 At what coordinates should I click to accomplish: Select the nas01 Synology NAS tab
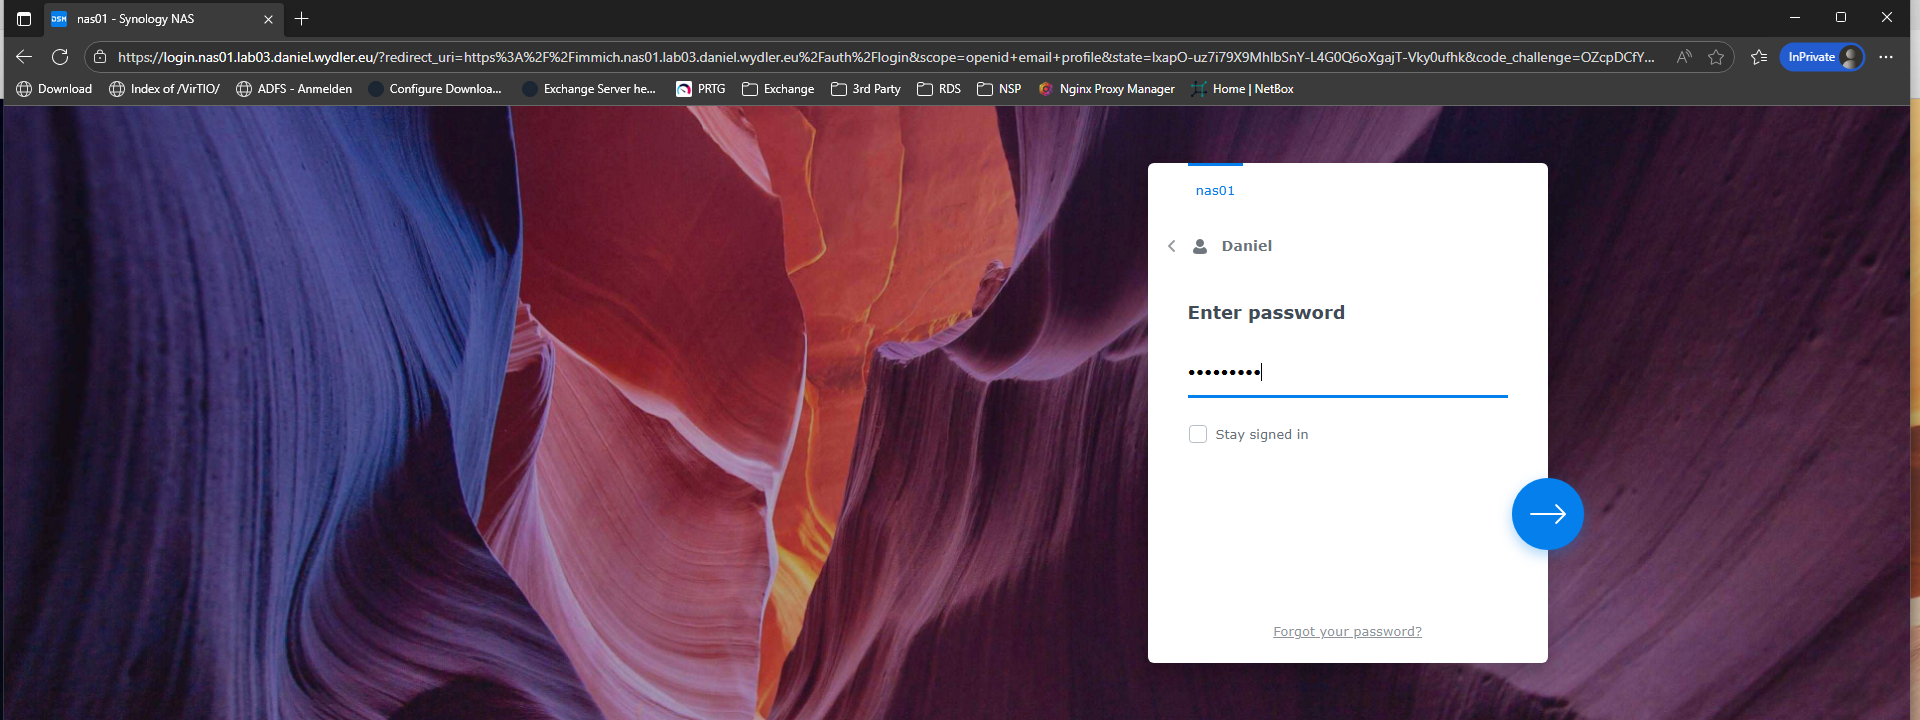[150, 19]
